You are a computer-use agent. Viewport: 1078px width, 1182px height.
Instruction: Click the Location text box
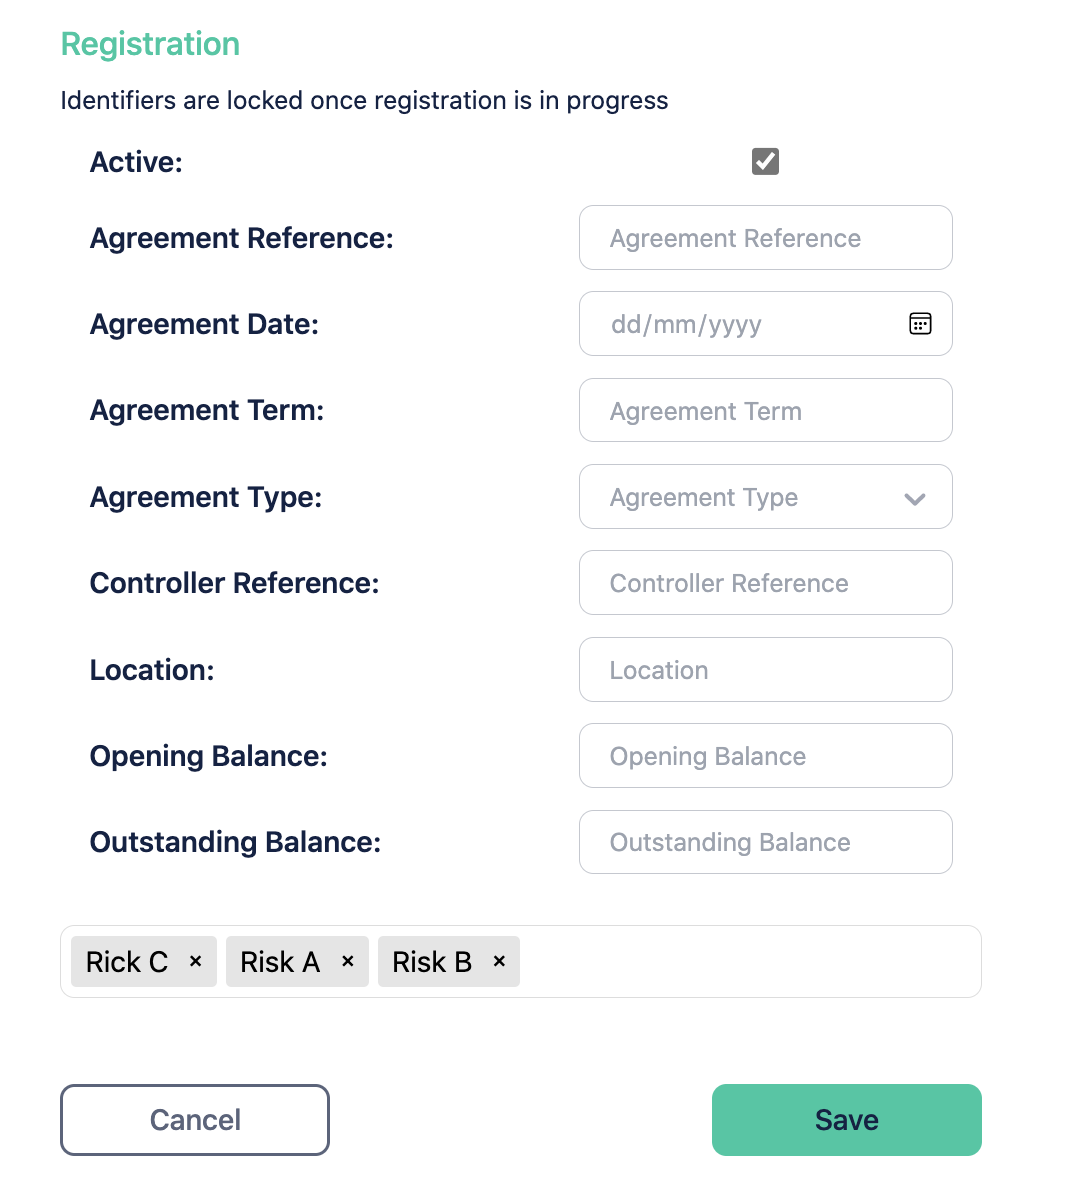click(x=765, y=670)
